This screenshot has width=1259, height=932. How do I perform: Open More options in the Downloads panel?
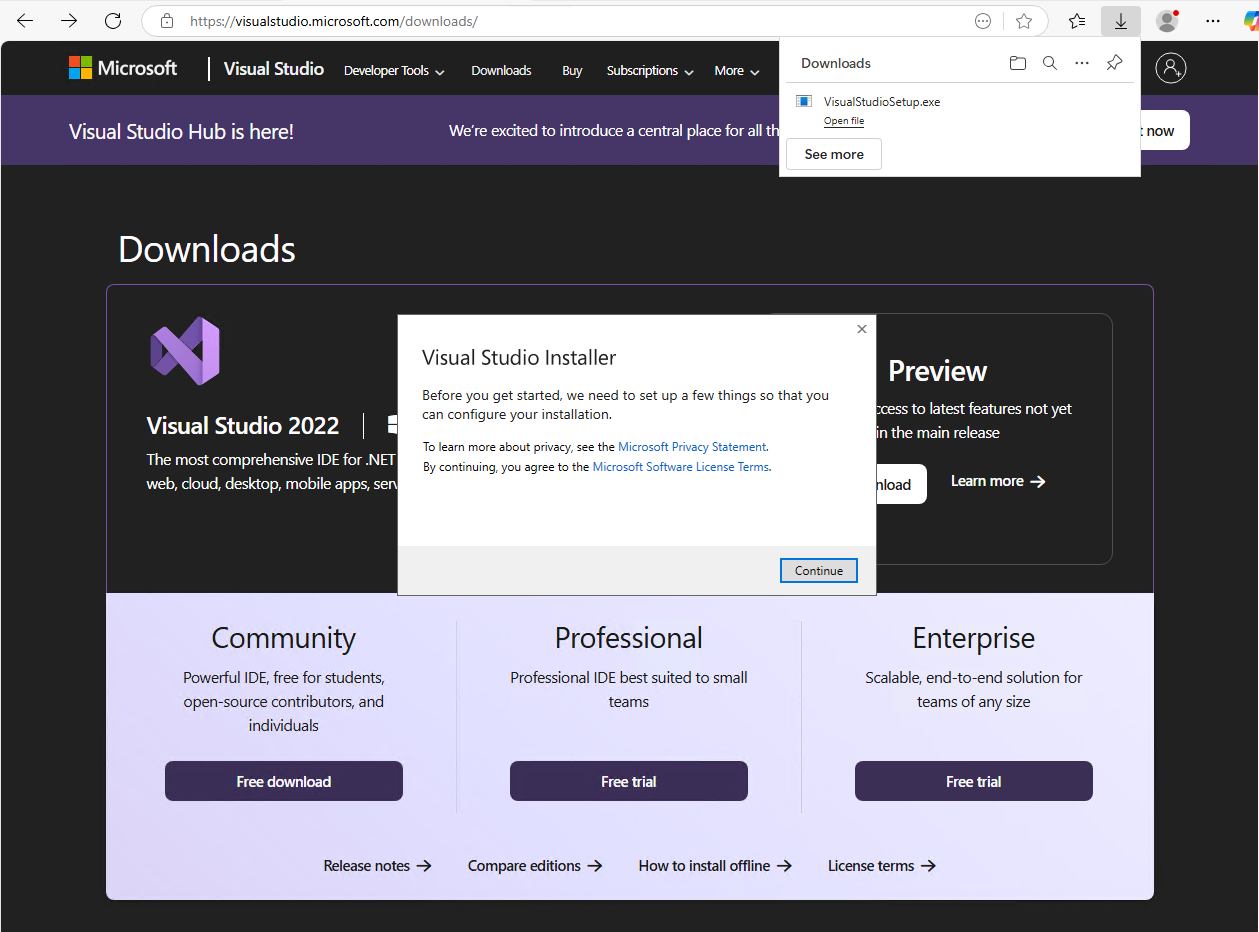[1082, 63]
